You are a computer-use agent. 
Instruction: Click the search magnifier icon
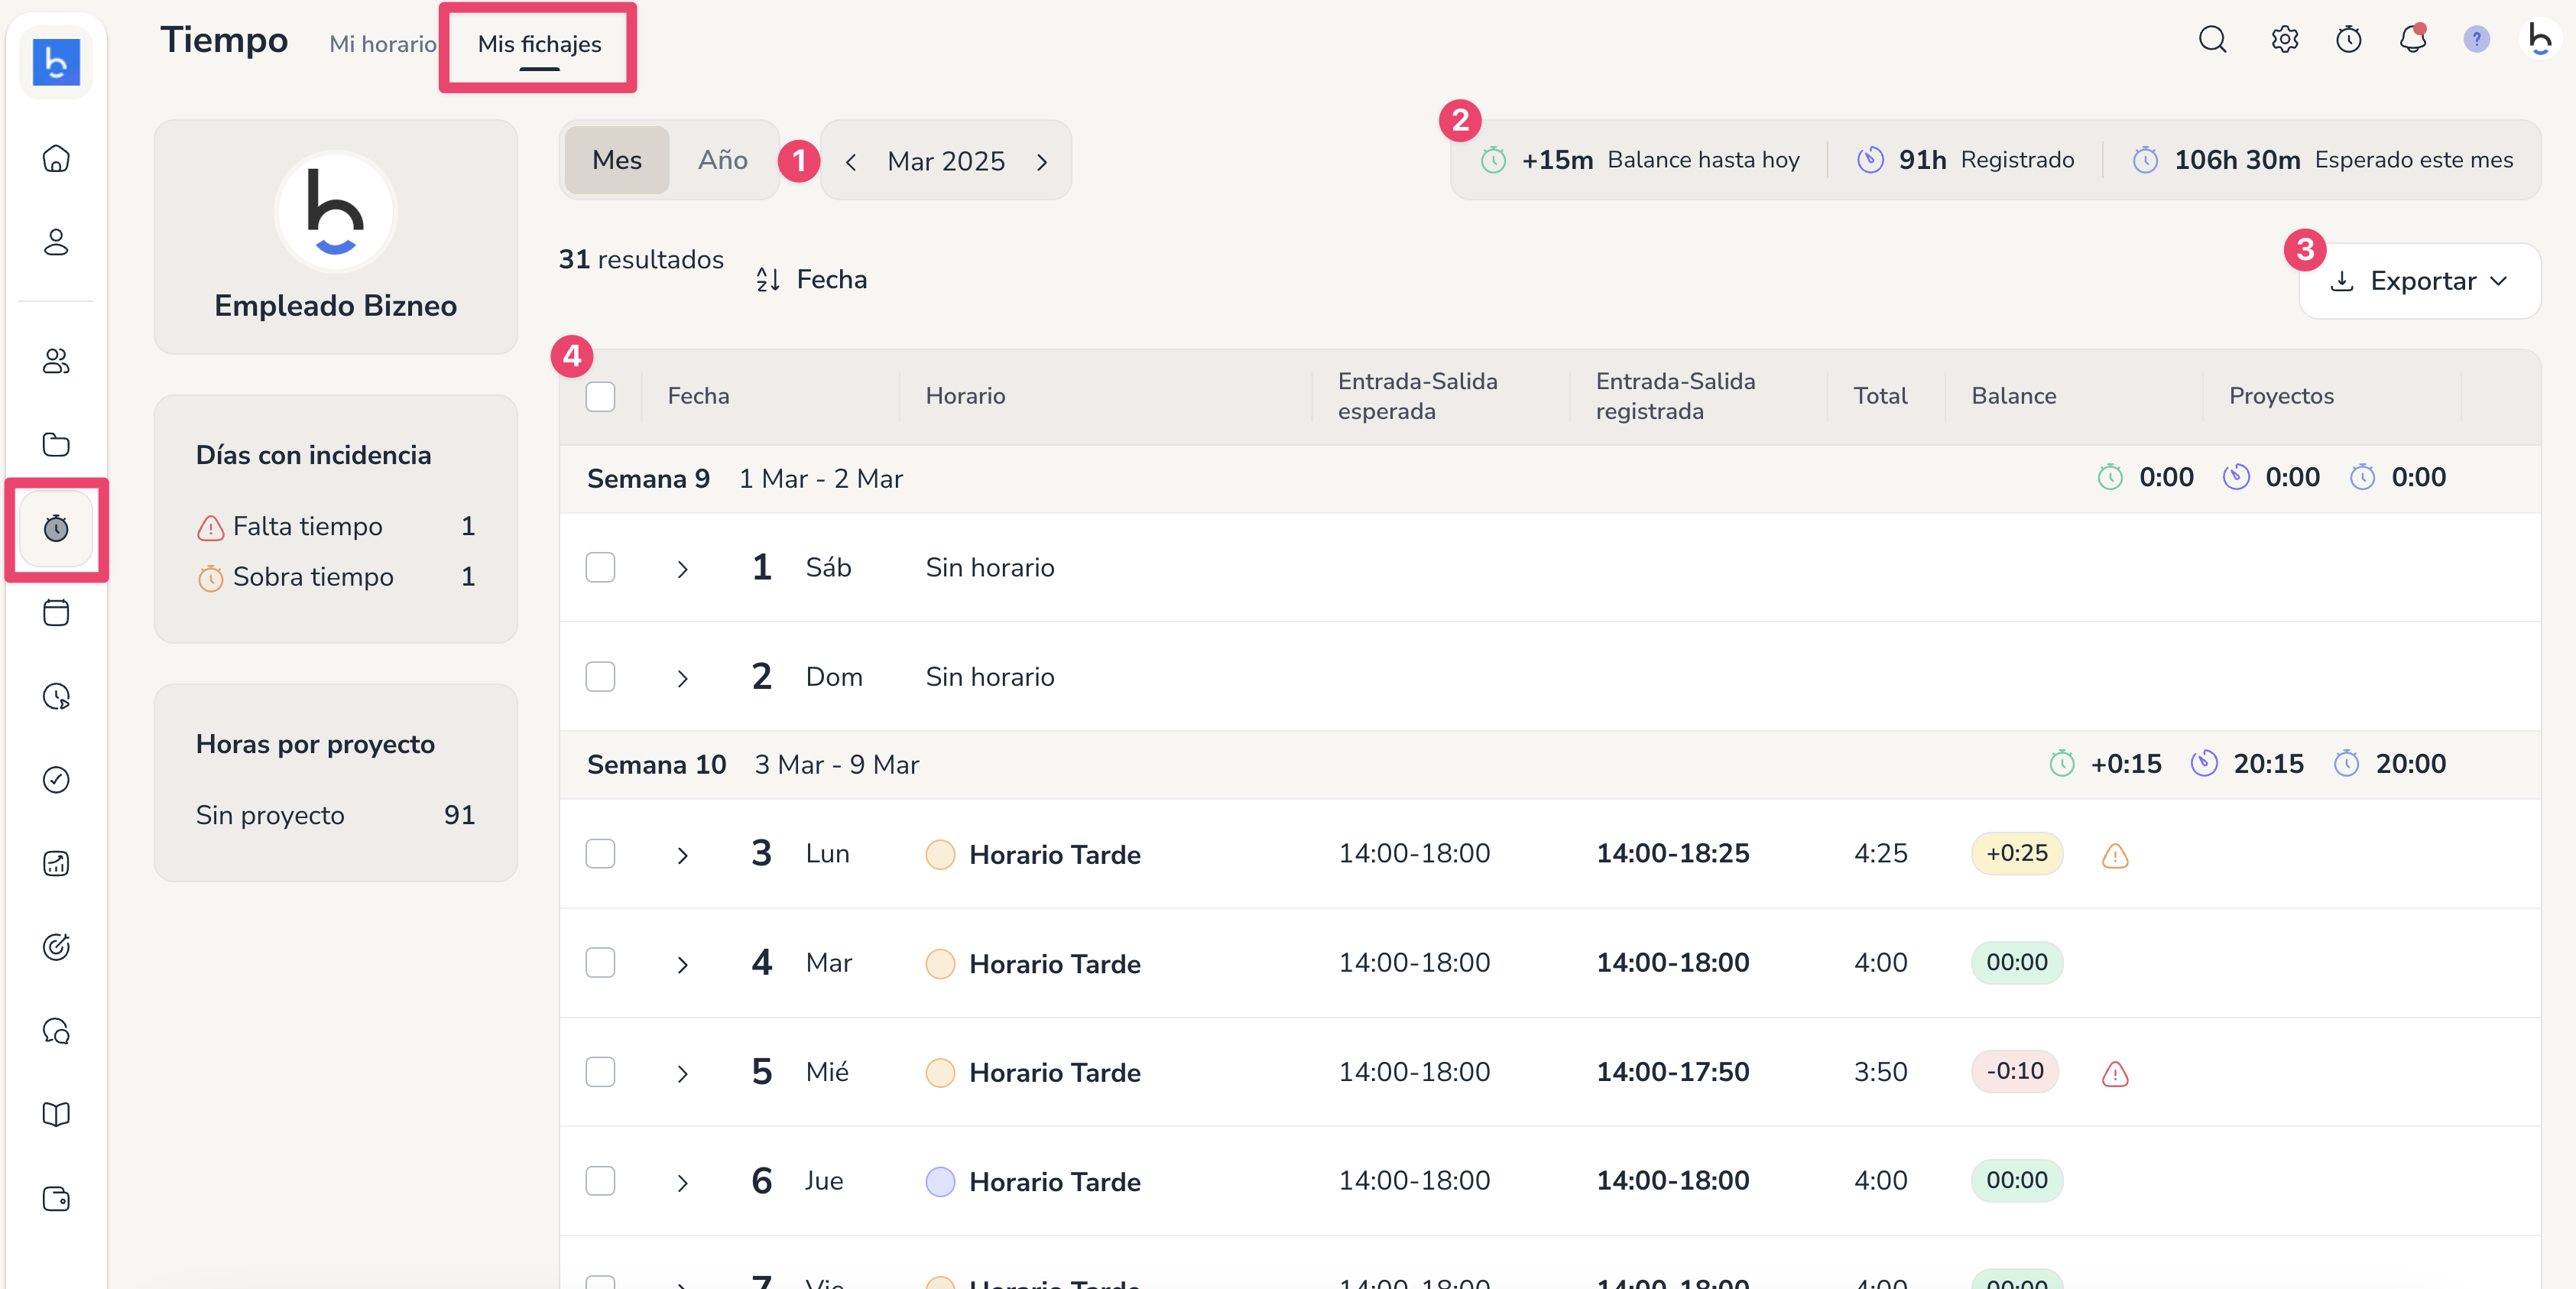pyautogui.click(x=2212, y=40)
